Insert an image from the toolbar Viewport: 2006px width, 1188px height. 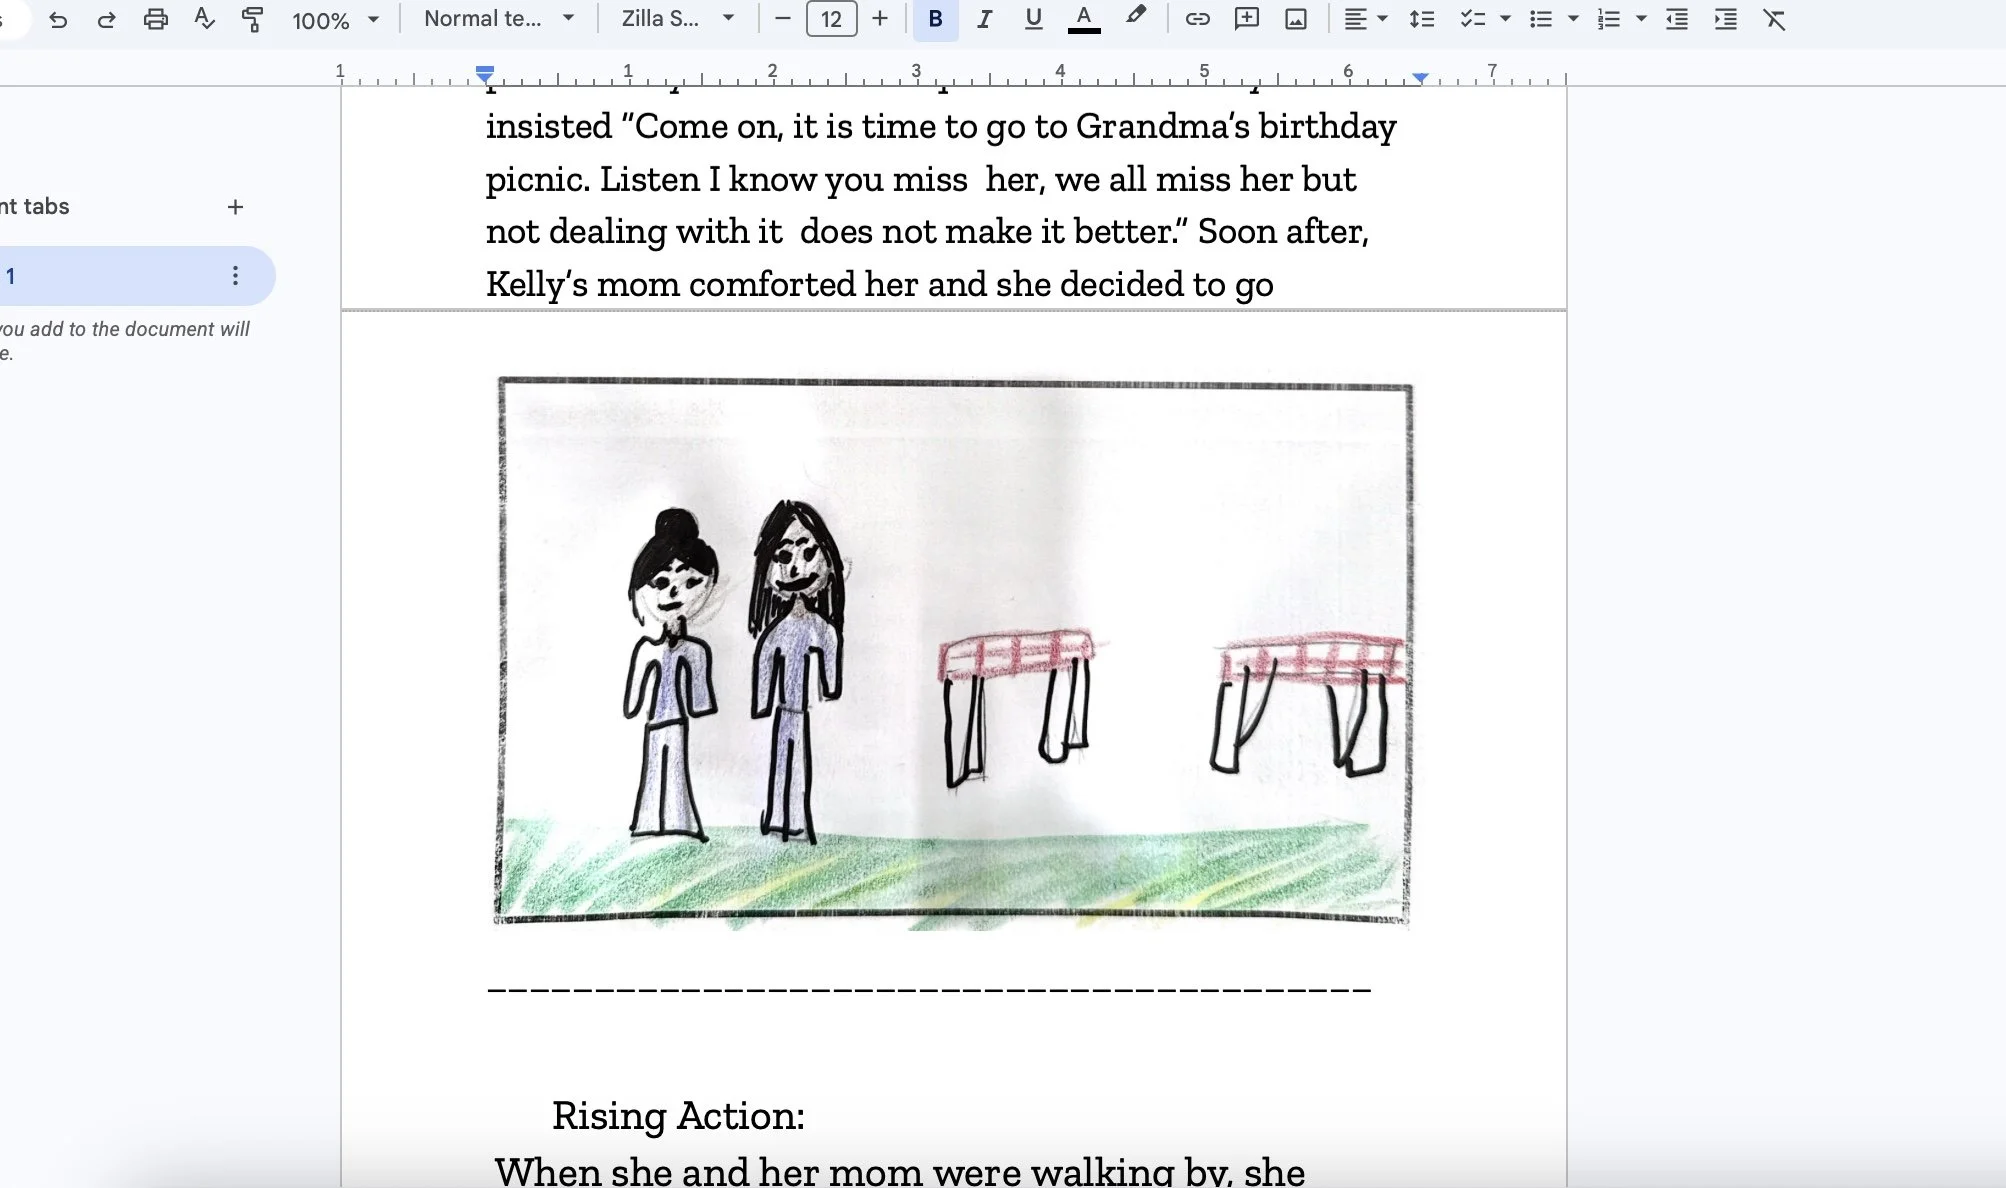coord(1296,19)
